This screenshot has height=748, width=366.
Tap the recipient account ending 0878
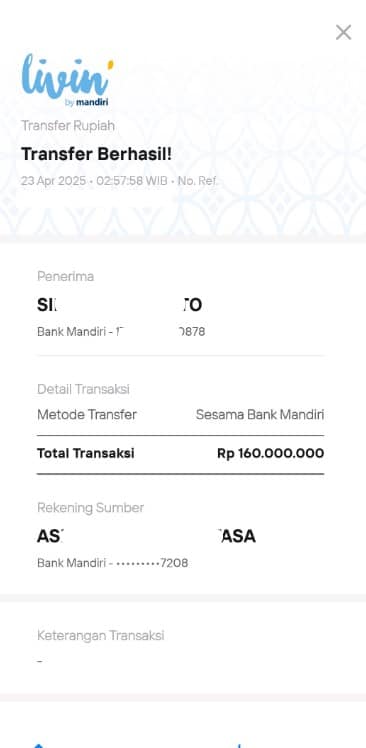click(x=121, y=332)
